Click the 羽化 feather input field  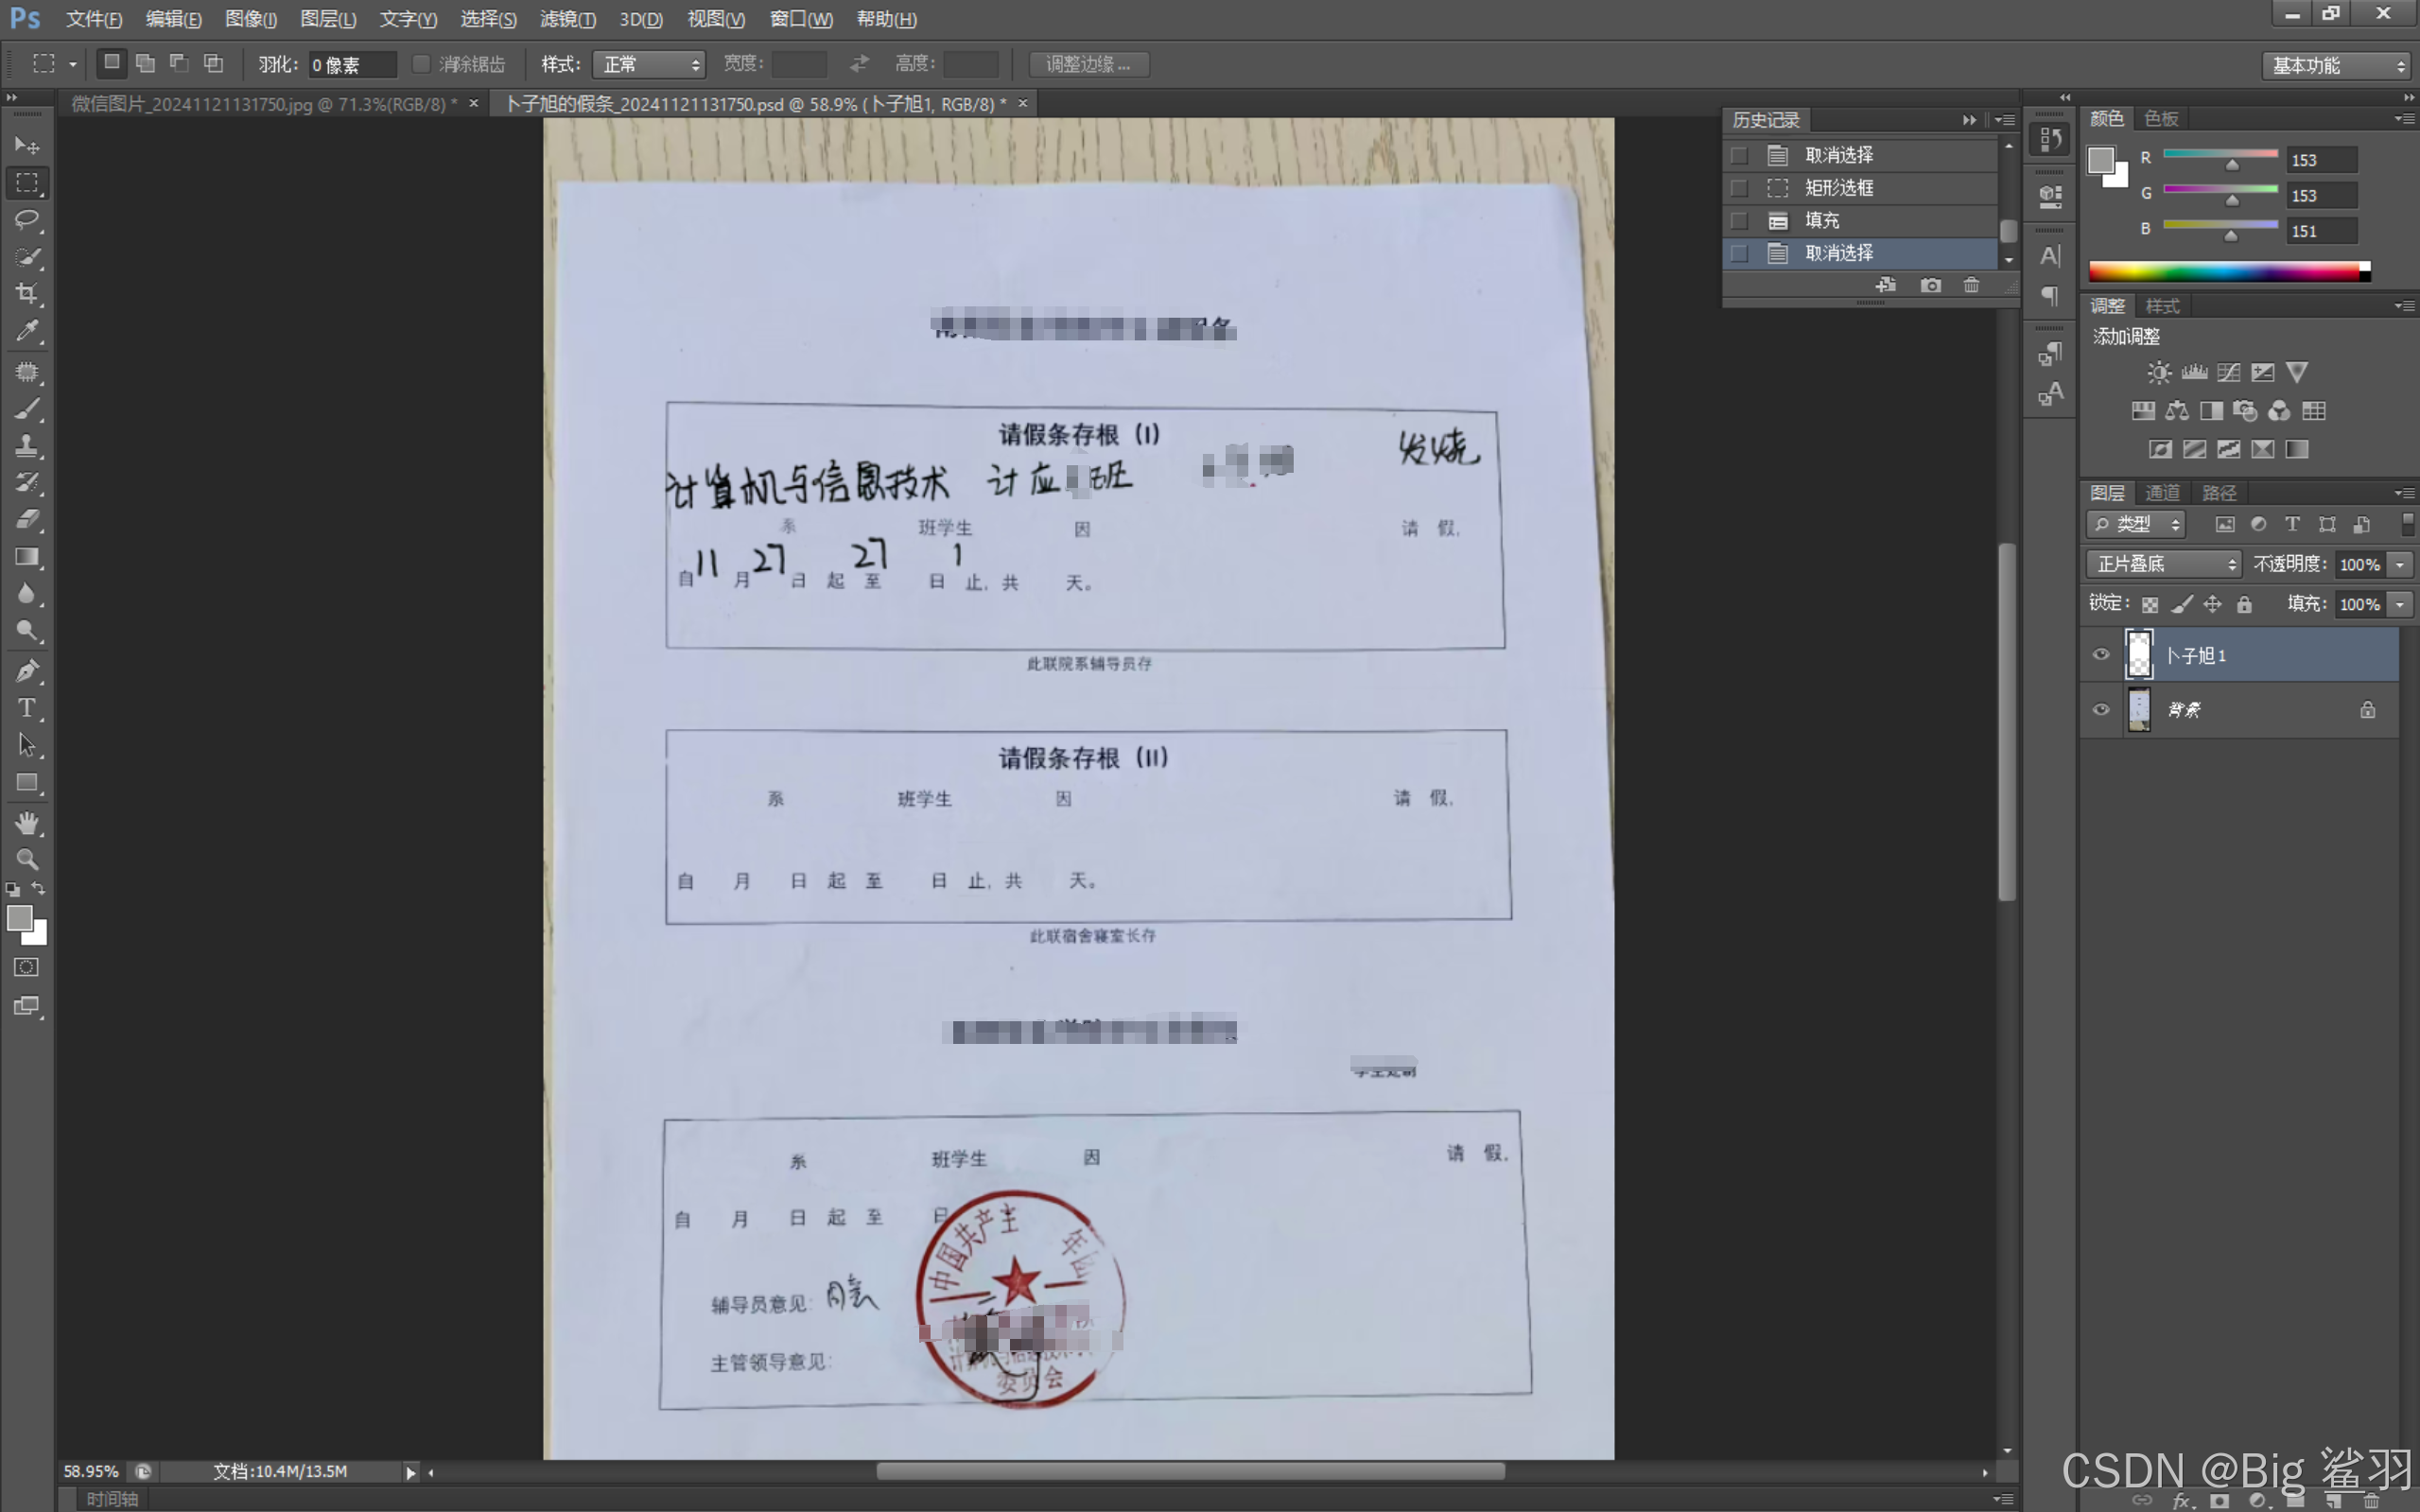(352, 65)
